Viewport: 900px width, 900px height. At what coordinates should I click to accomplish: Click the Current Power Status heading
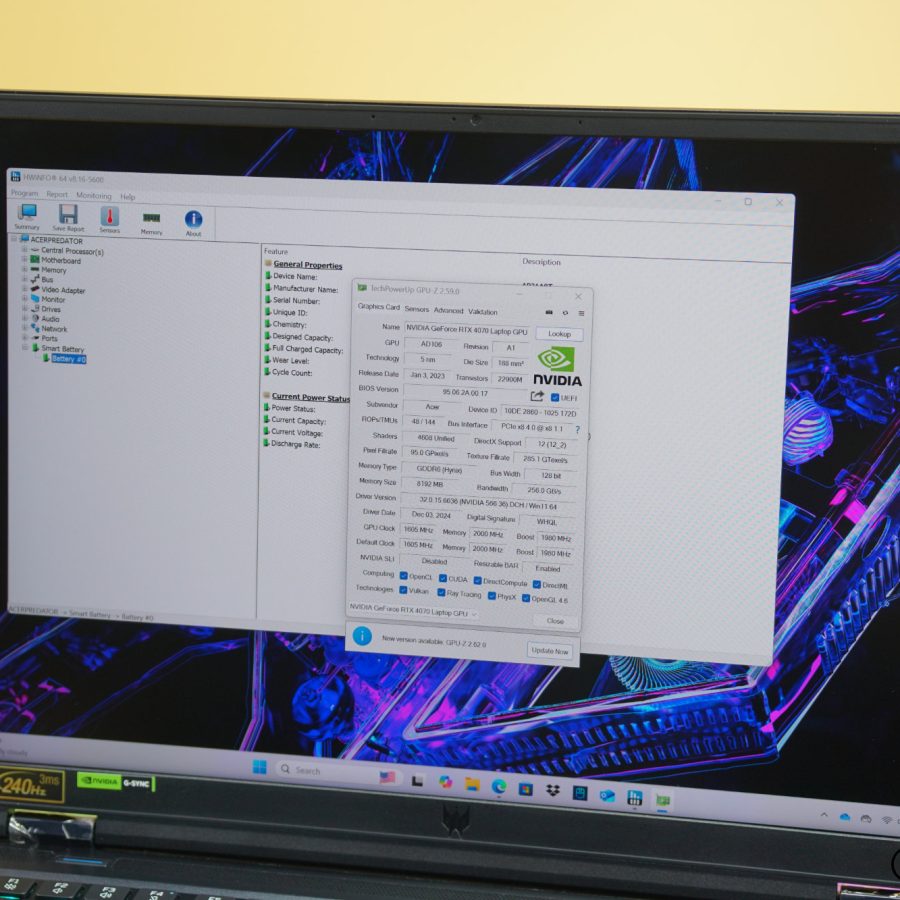click(x=311, y=397)
